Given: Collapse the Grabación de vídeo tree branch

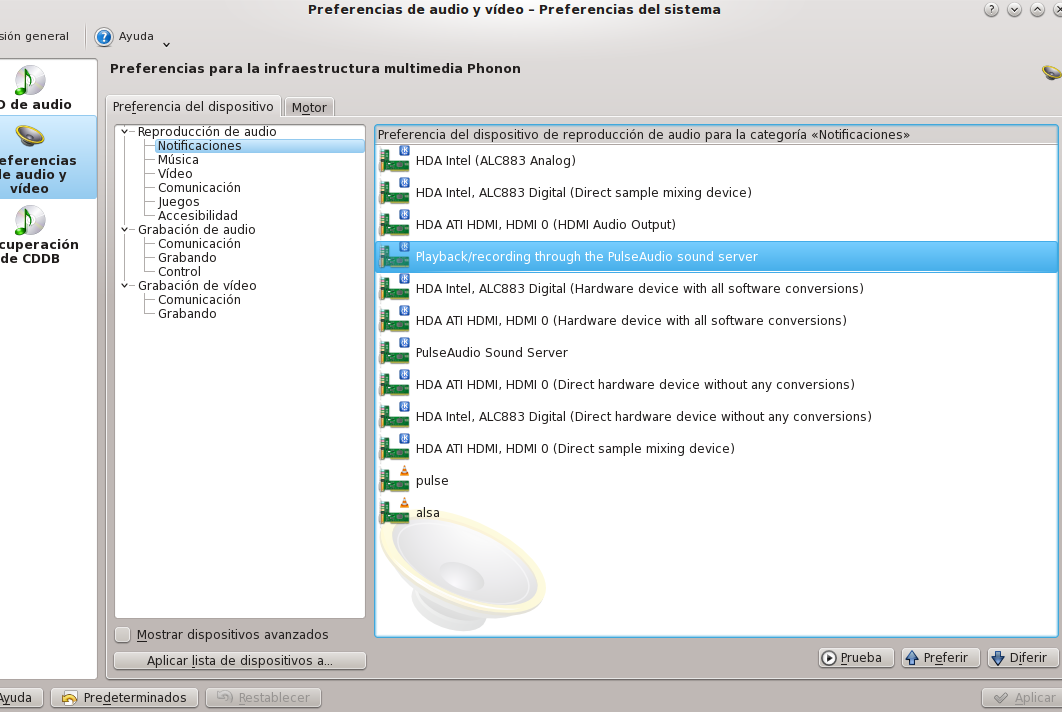Looking at the screenshot, I should coord(125,285).
